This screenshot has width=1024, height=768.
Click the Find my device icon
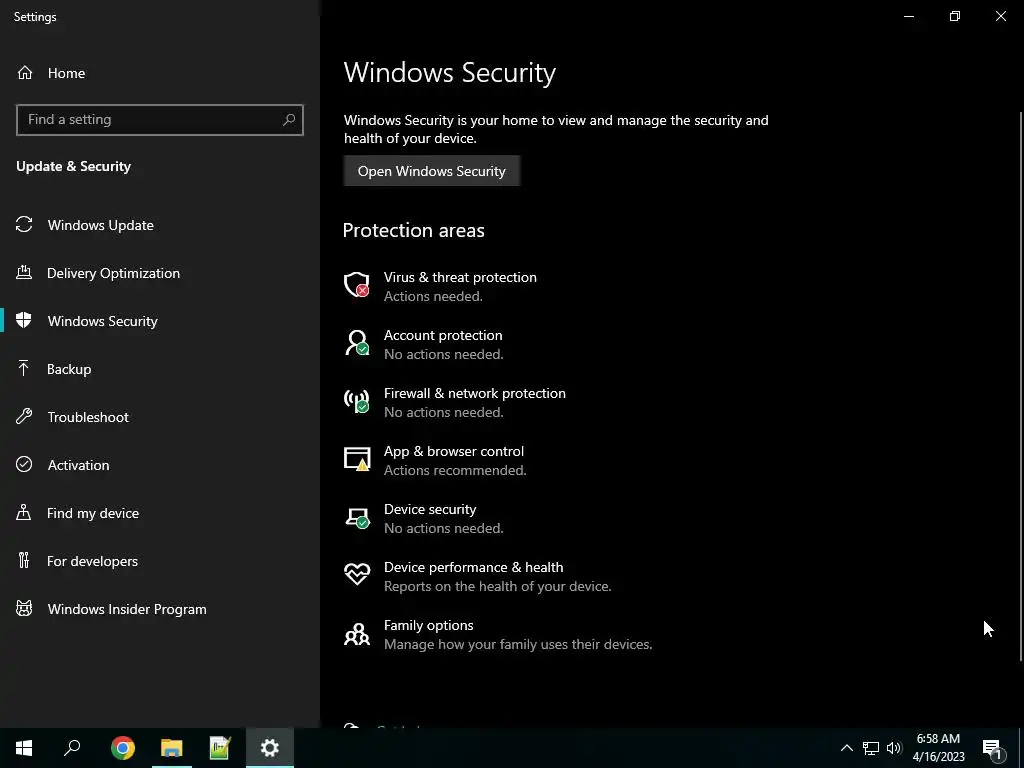coord(24,513)
